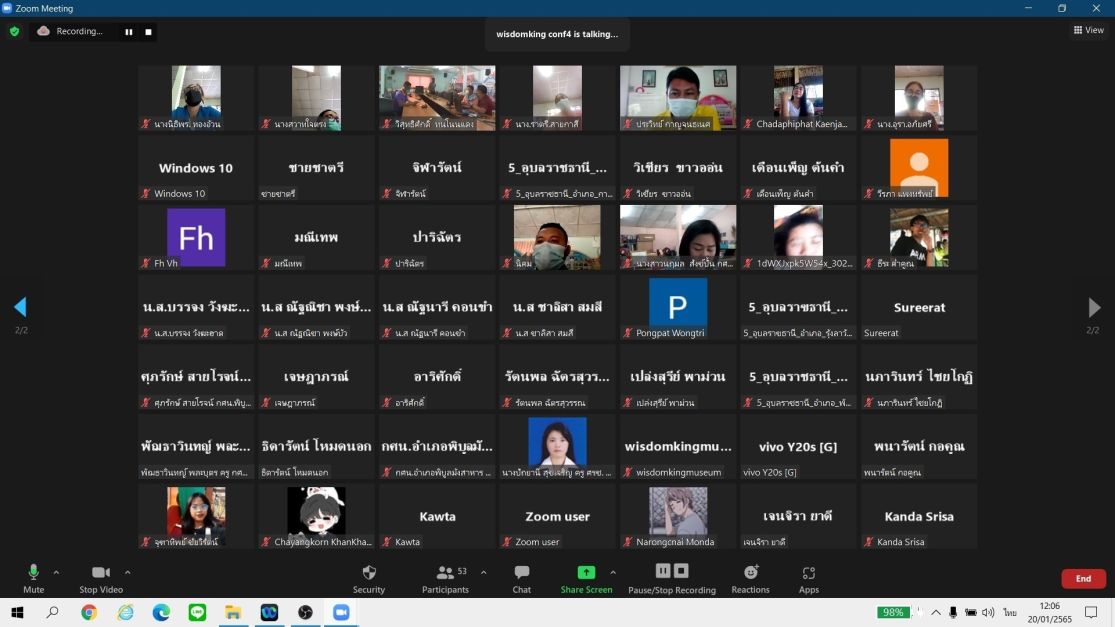Image resolution: width=1115 pixels, height=627 pixels.
Task: Expand the Participants options caret
Action: (x=484, y=572)
